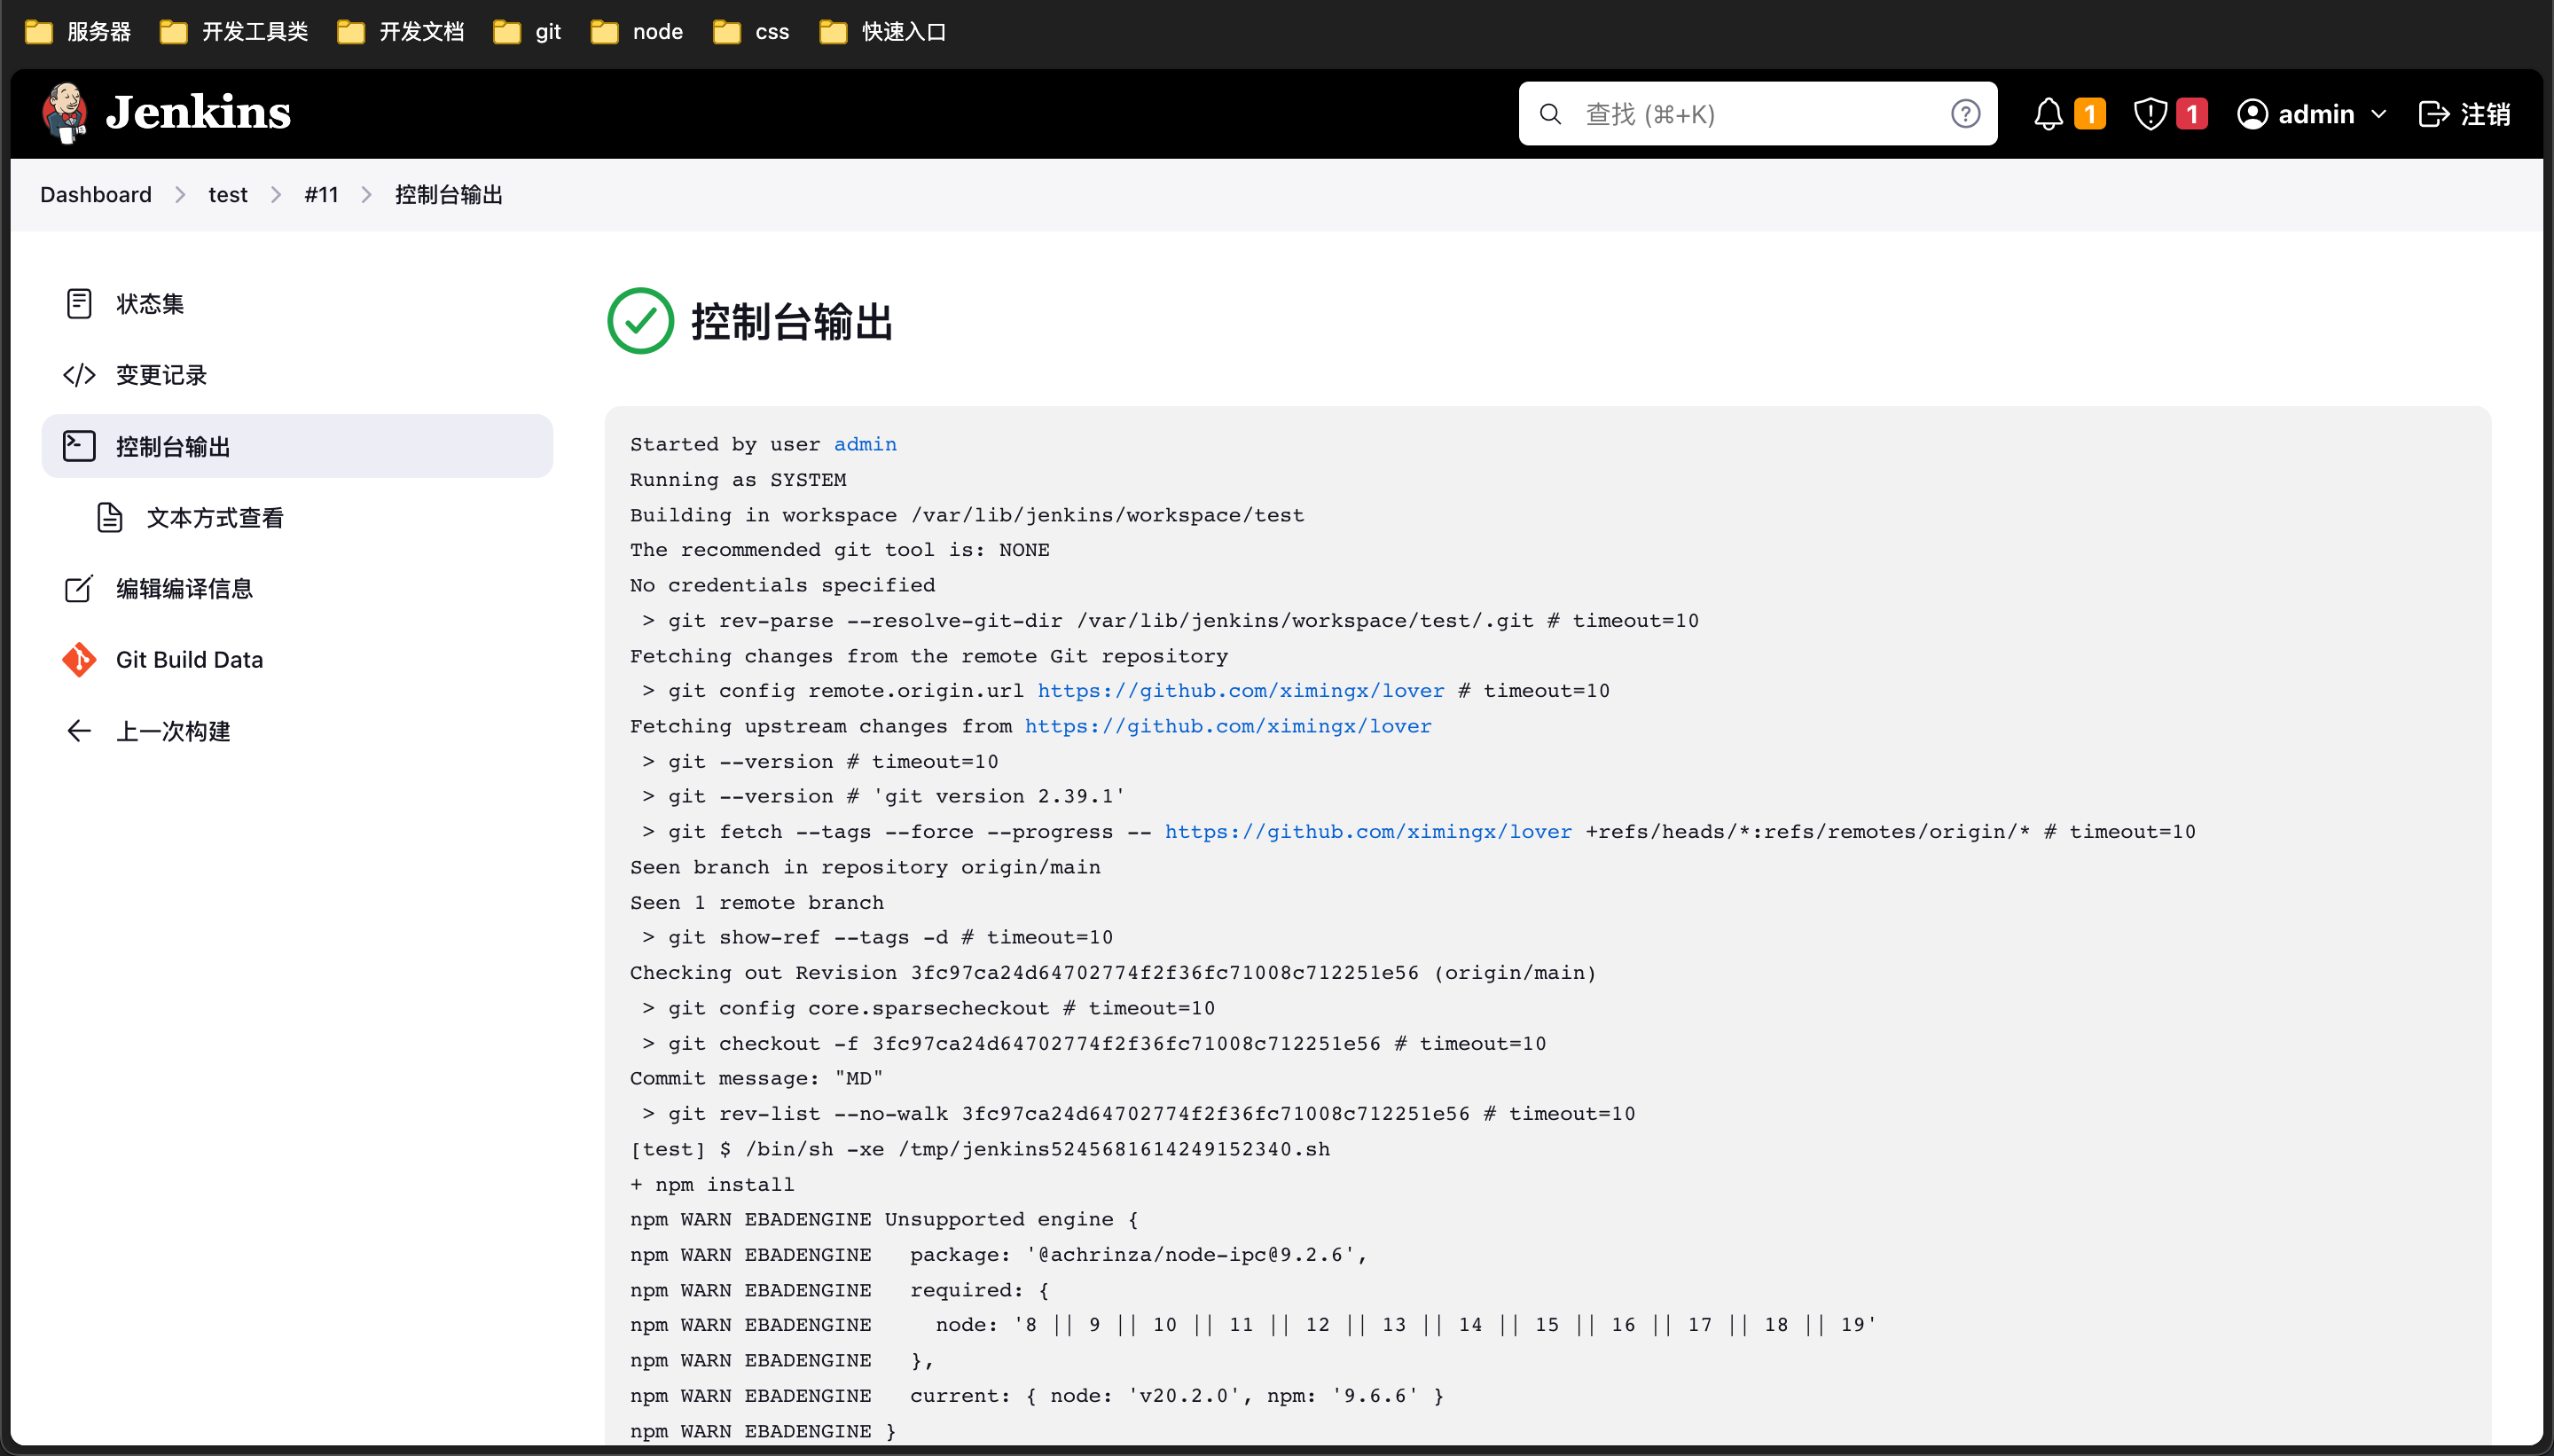Open the 开发文档 bookmark folder
This screenshot has width=2554, height=1456.
tap(401, 32)
